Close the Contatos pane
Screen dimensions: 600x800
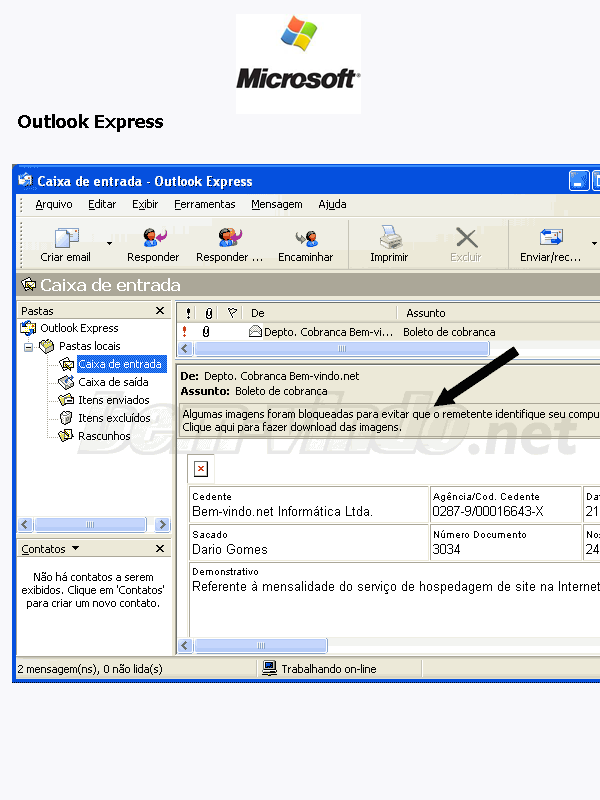(x=160, y=548)
